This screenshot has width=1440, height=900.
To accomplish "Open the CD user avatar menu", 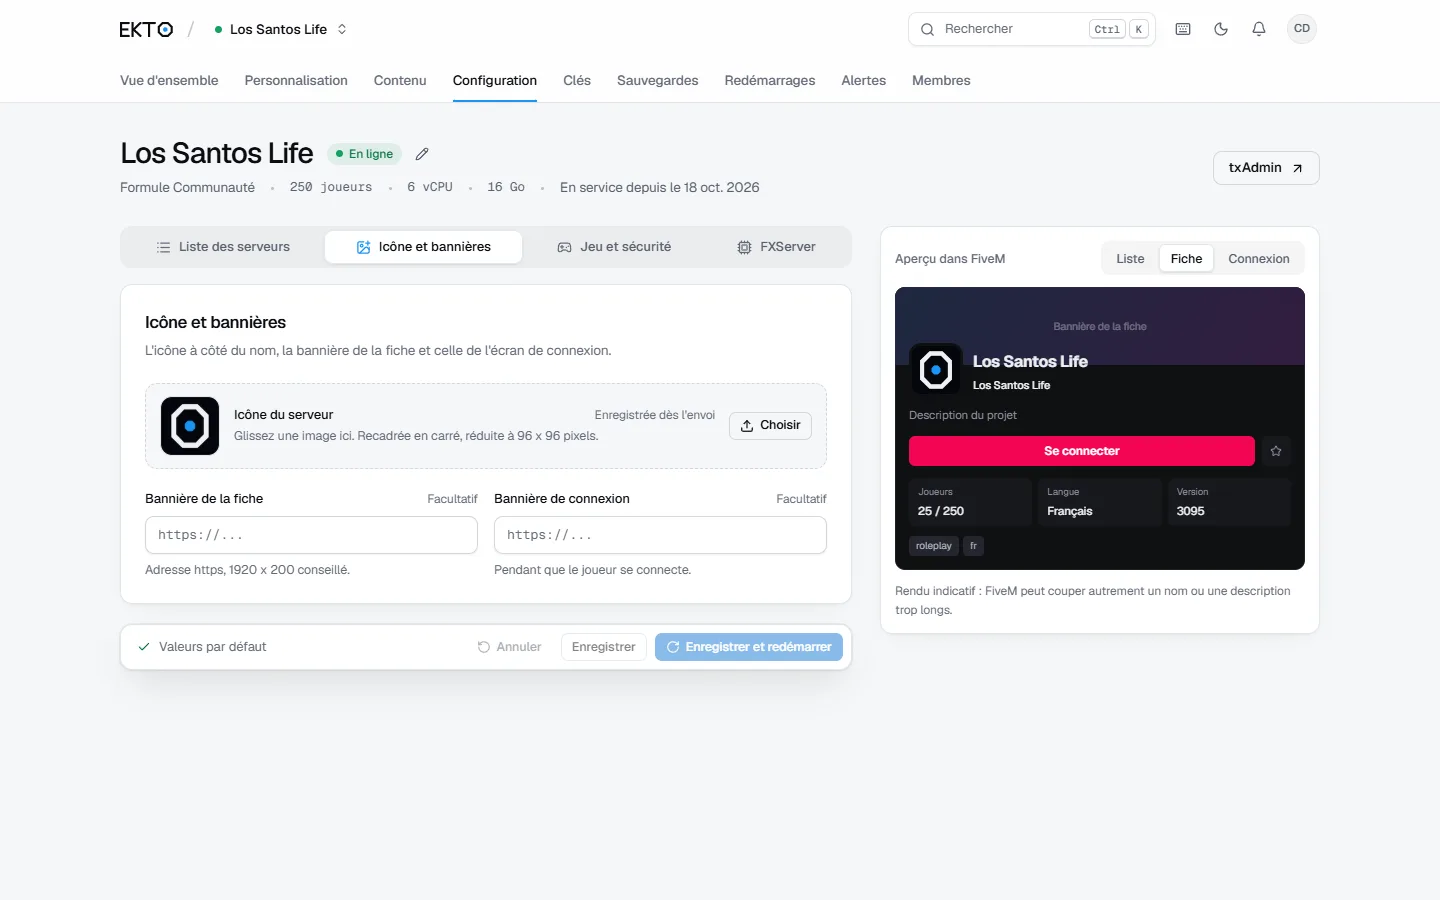I will [1302, 29].
